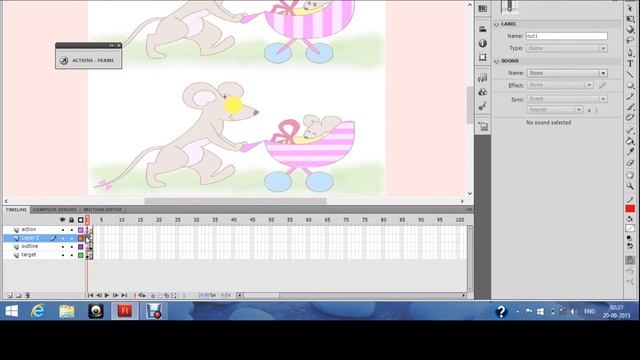Viewport: 640px width, 360px height.
Task: Toggle Show All Layers as Outlines icon
Action: pos(80,220)
